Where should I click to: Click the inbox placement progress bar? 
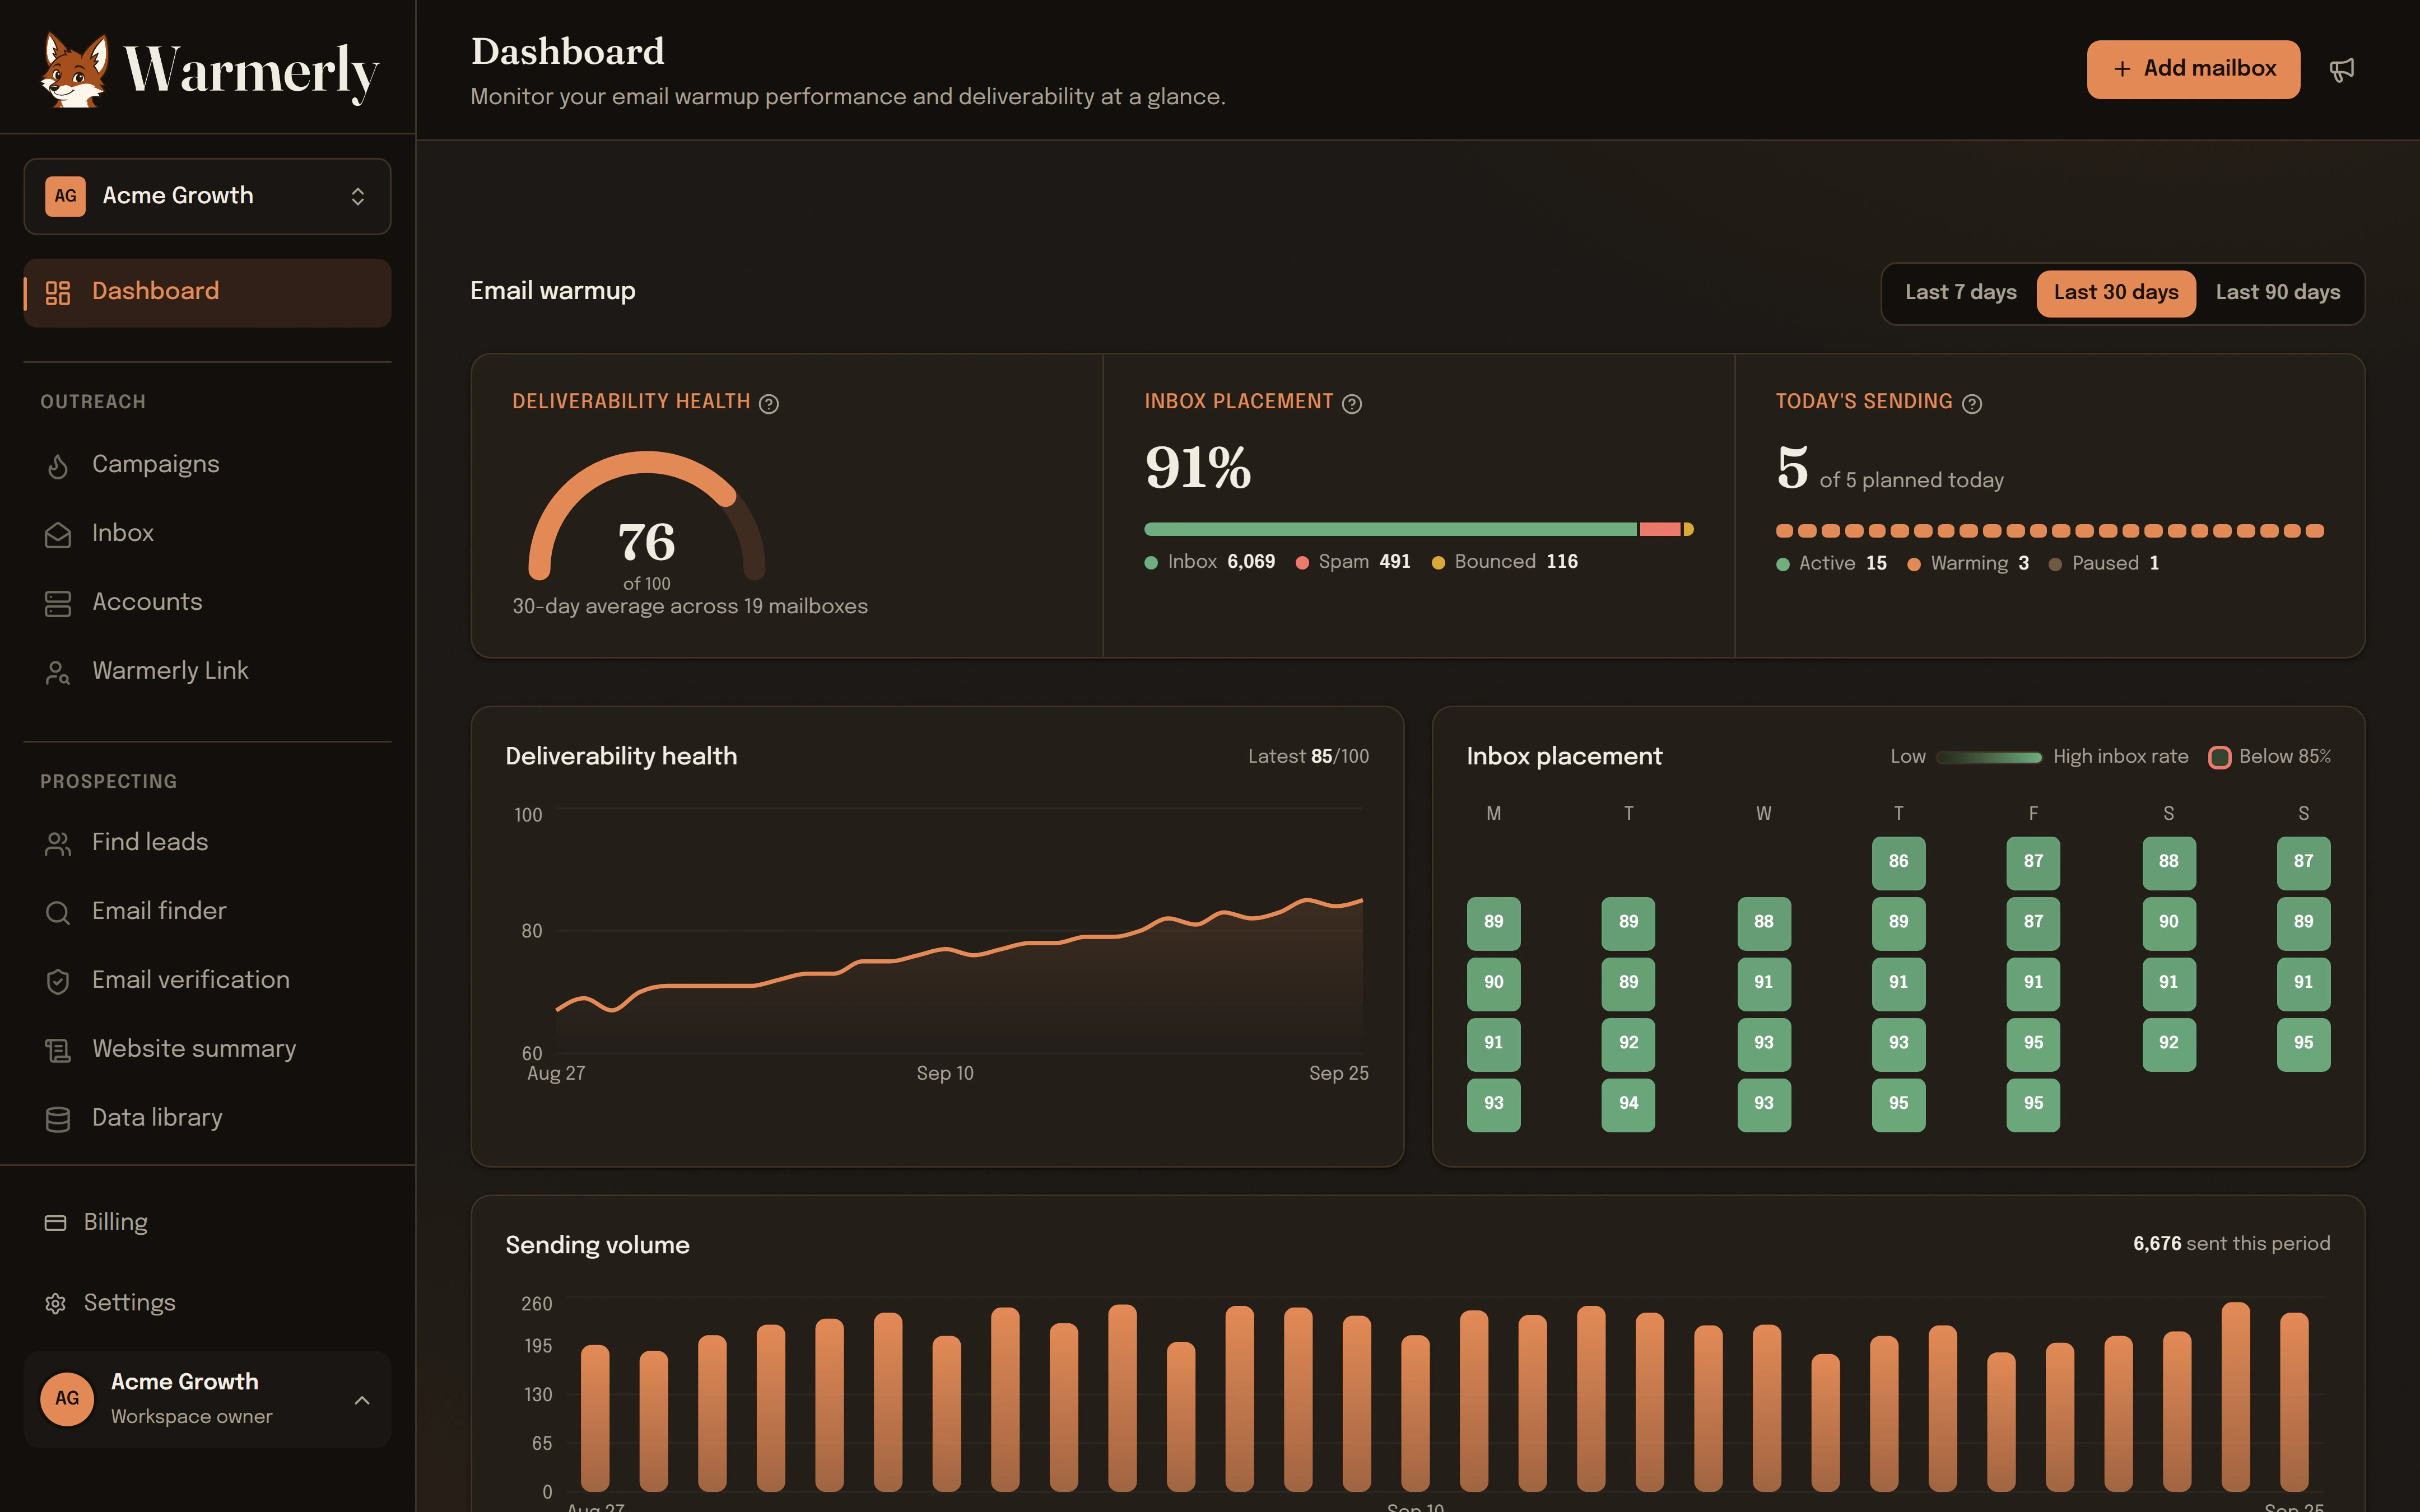pyautogui.click(x=1419, y=529)
